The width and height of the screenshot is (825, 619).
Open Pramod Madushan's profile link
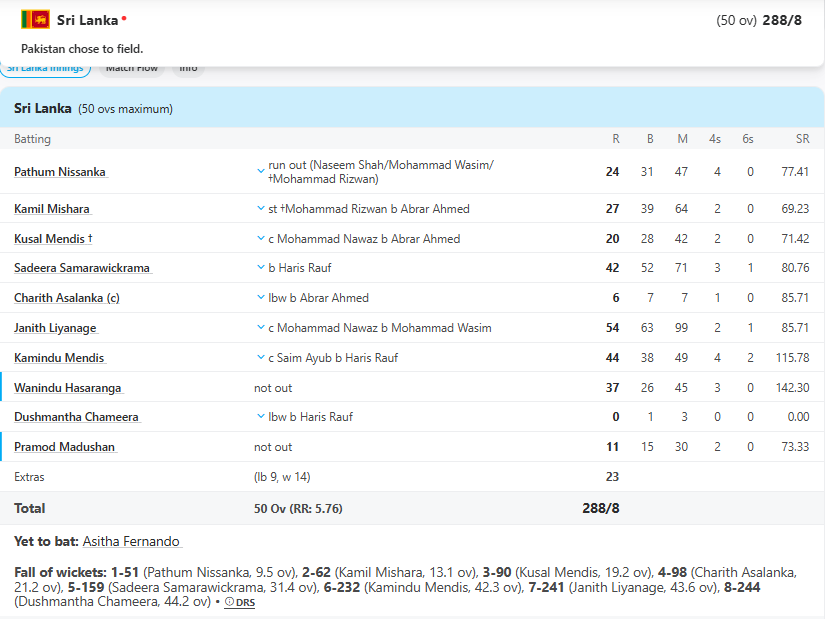click(x=65, y=447)
